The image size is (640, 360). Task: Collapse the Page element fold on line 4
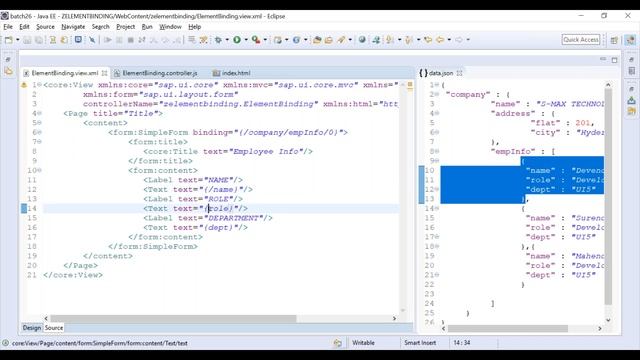[x=40, y=113]
